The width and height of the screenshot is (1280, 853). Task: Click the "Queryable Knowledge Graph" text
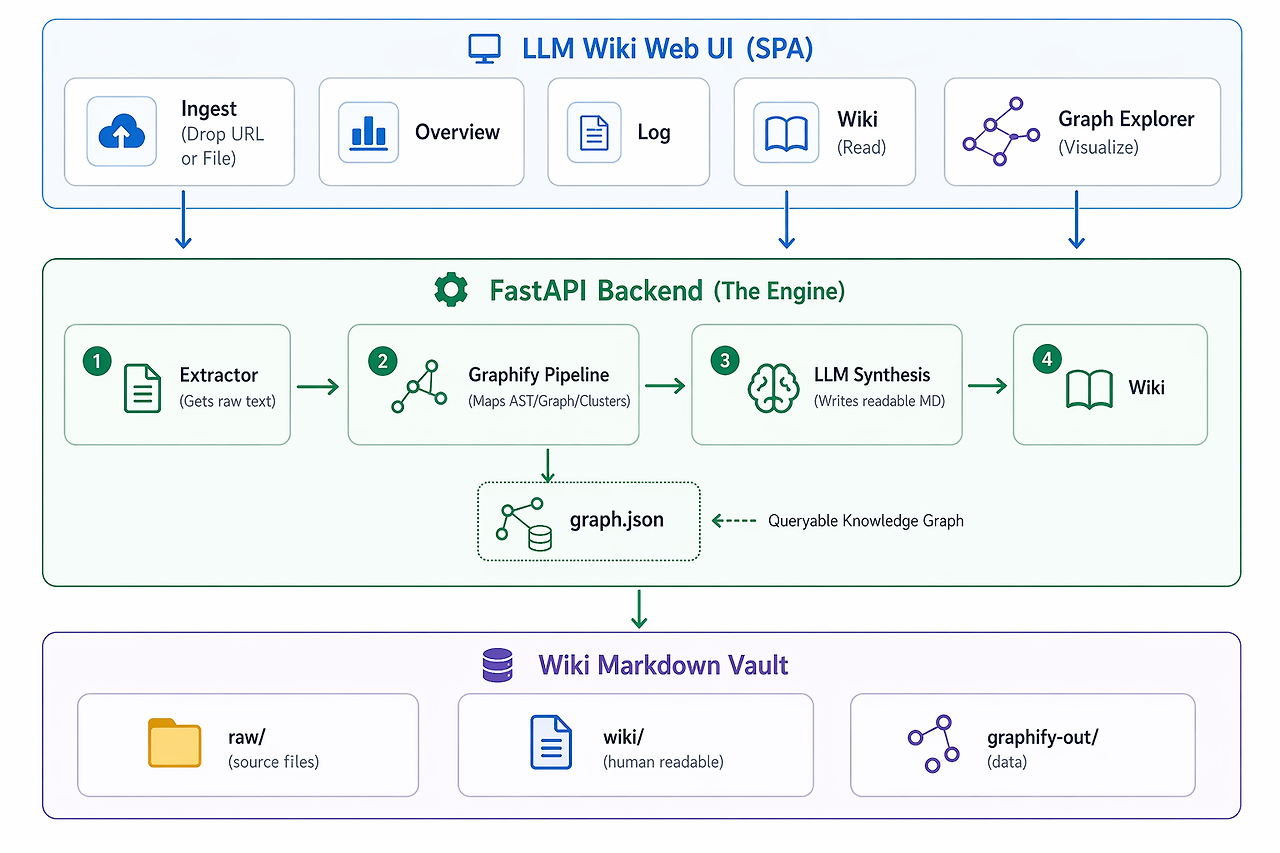[x=866, y=521]
